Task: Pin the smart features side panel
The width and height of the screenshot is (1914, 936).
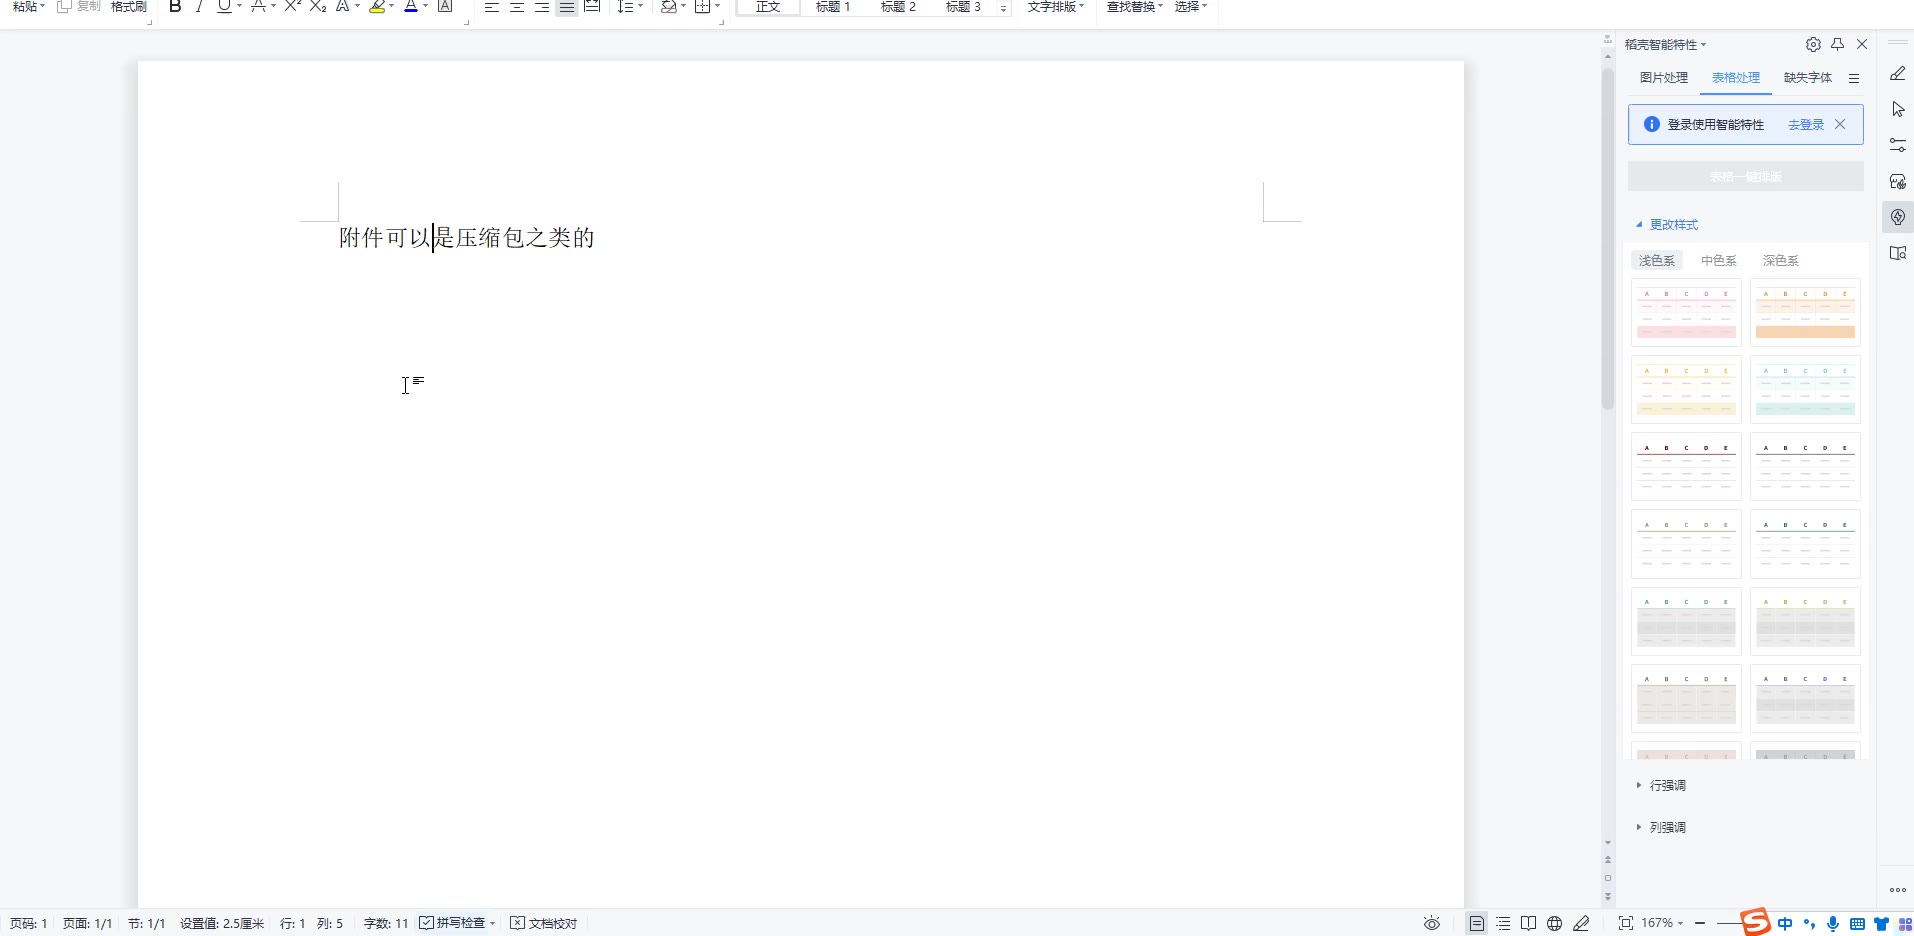Action: tap(1838, 44)
